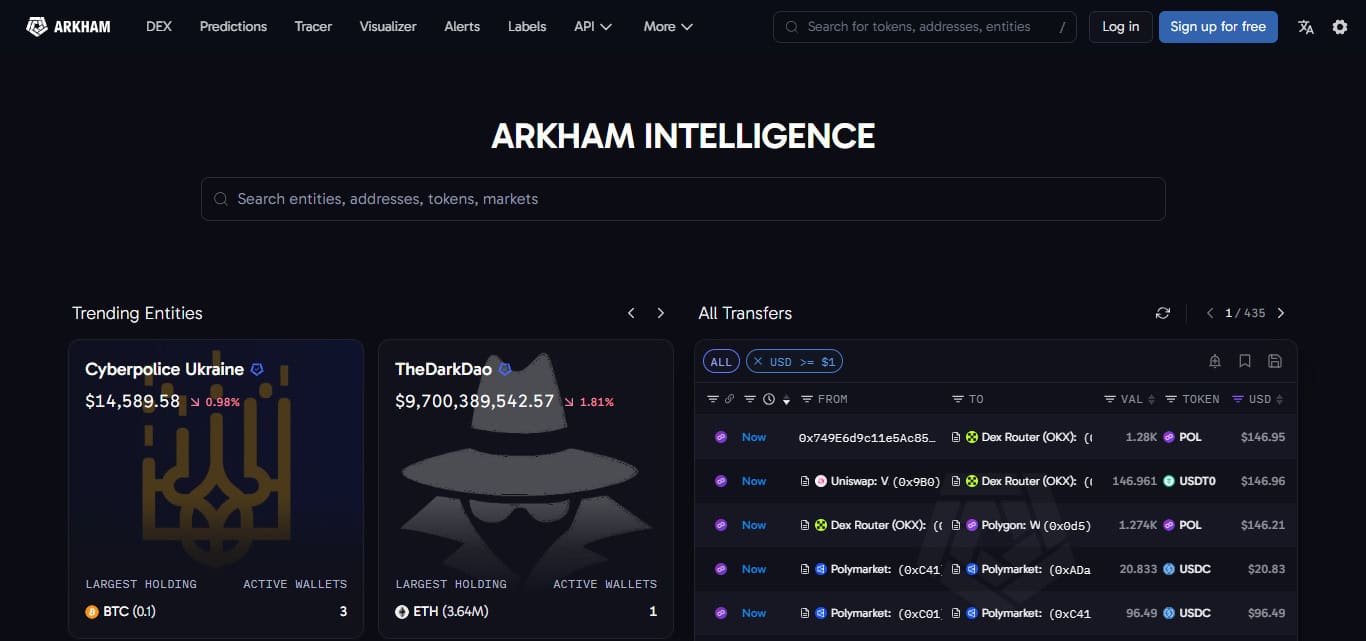
Task: Click the Log in button
Action: coord(1120,27)
